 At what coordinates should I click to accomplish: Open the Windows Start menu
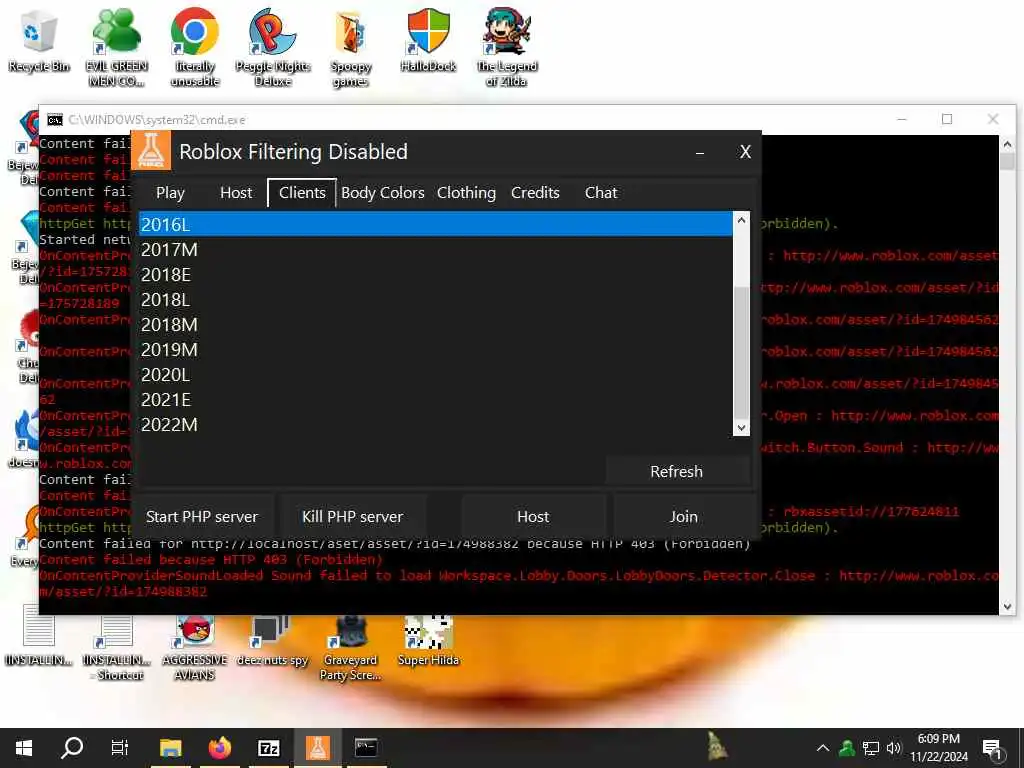(x=24, y=748)
